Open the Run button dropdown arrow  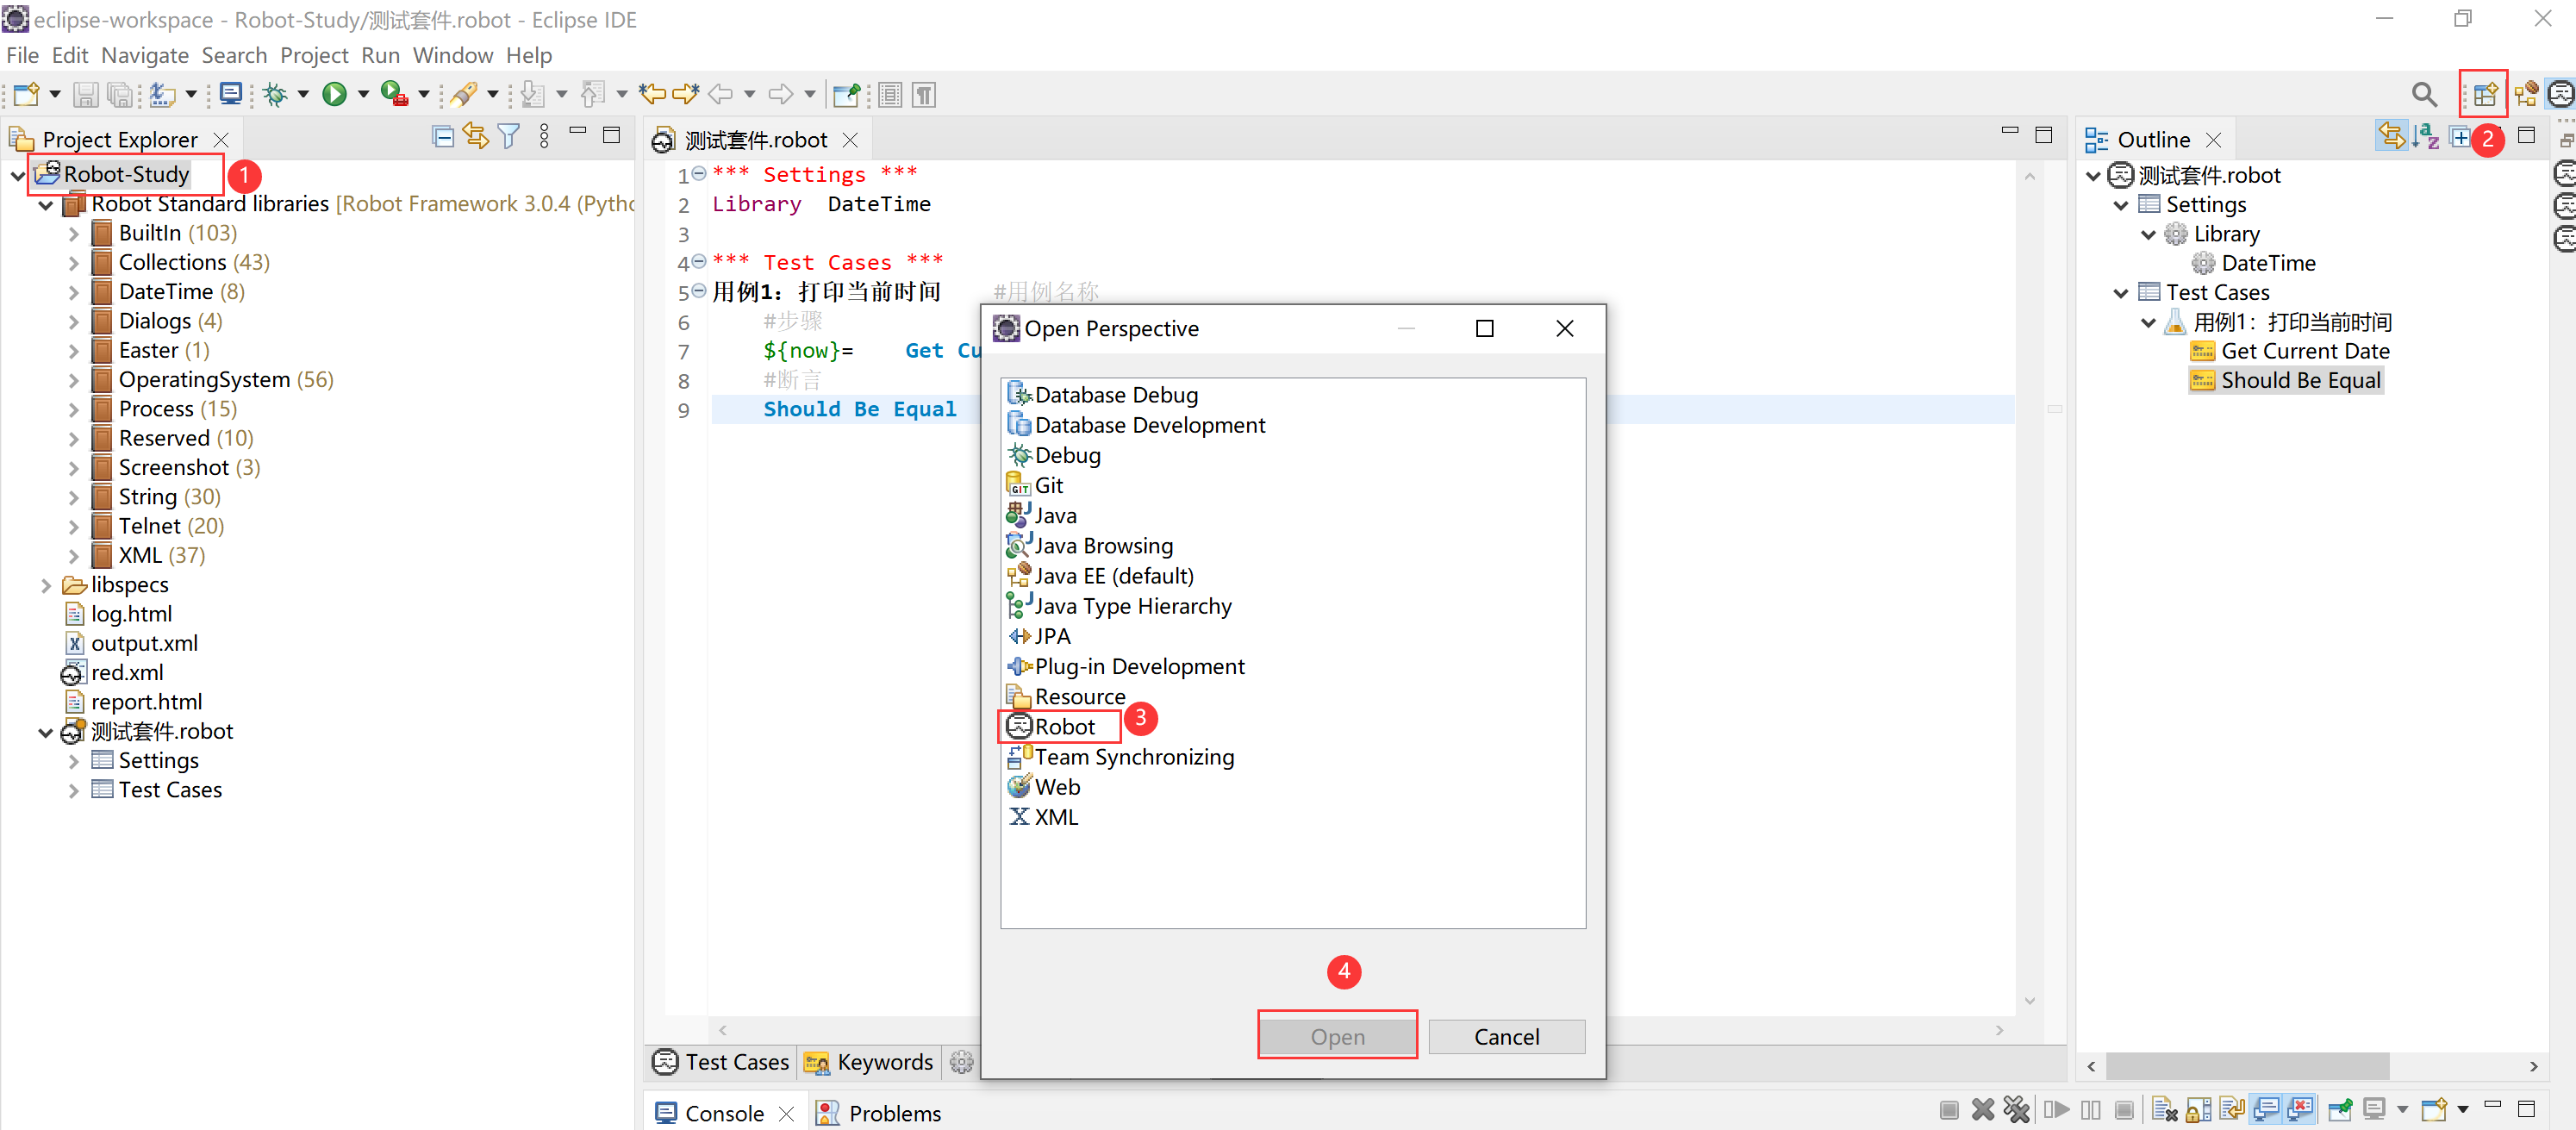[x=363, y=95]
